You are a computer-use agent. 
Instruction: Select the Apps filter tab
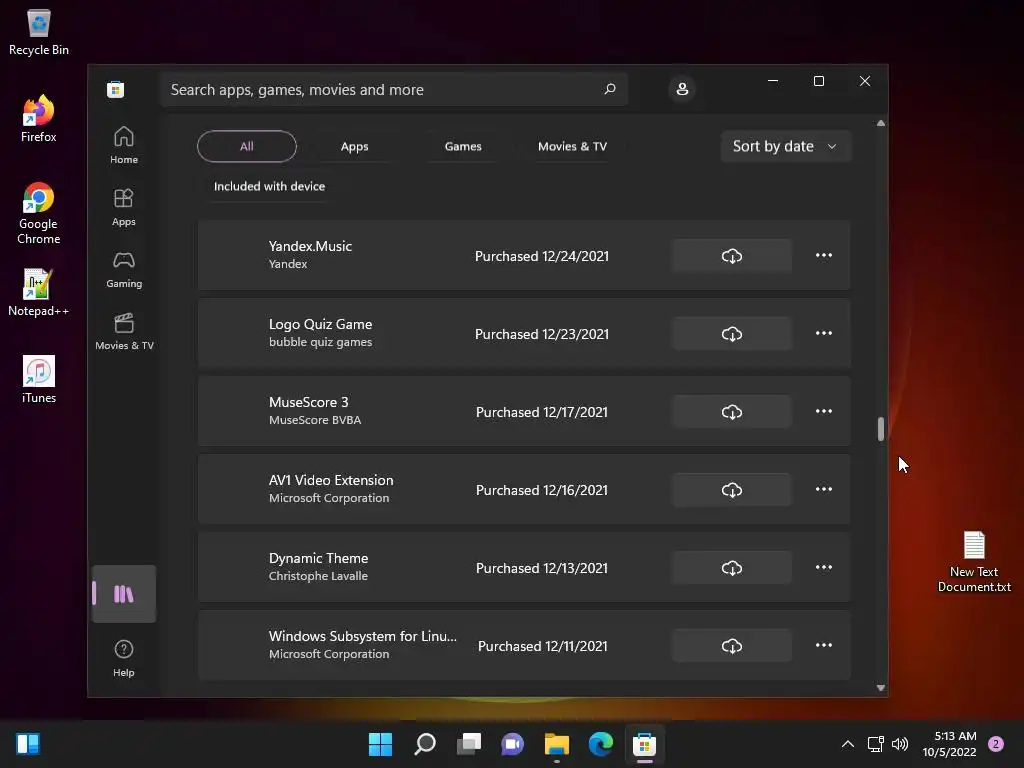click(x=355, y=146)
